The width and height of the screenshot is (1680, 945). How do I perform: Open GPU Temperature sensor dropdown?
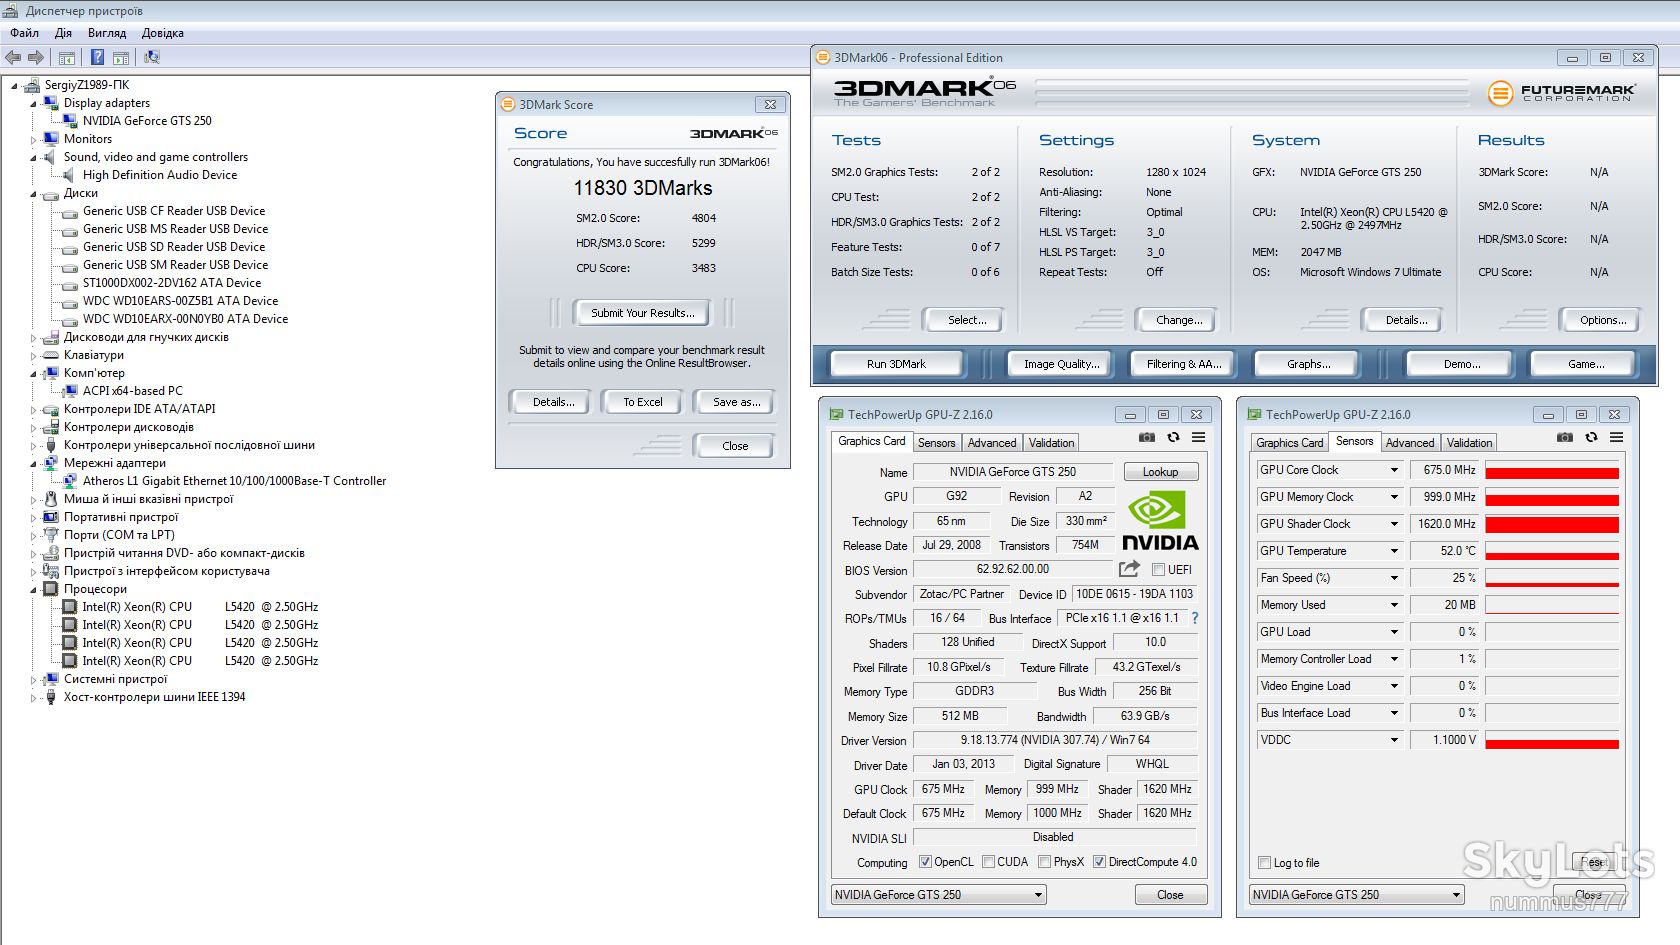tap(1394, 551)
